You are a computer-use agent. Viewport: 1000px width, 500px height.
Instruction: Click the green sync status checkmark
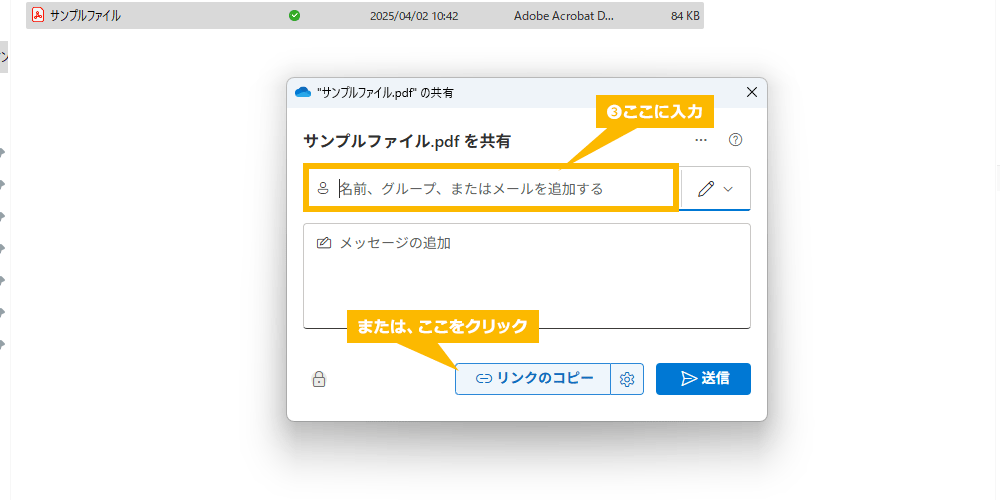click(295, 16)
